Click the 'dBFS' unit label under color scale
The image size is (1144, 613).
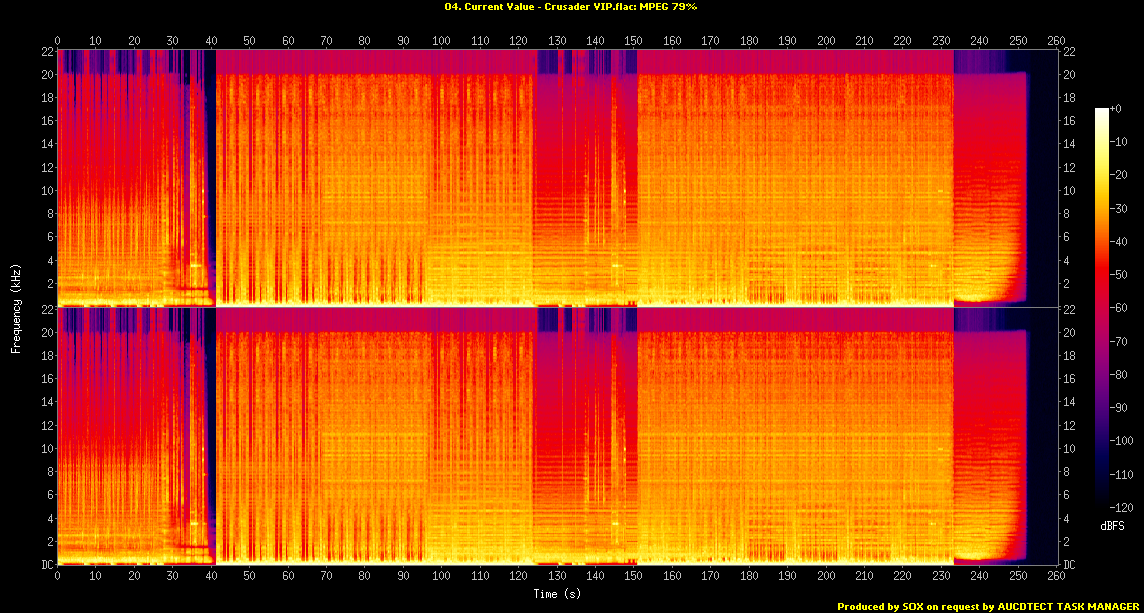pyautogui.click(x=1113, y=525)
